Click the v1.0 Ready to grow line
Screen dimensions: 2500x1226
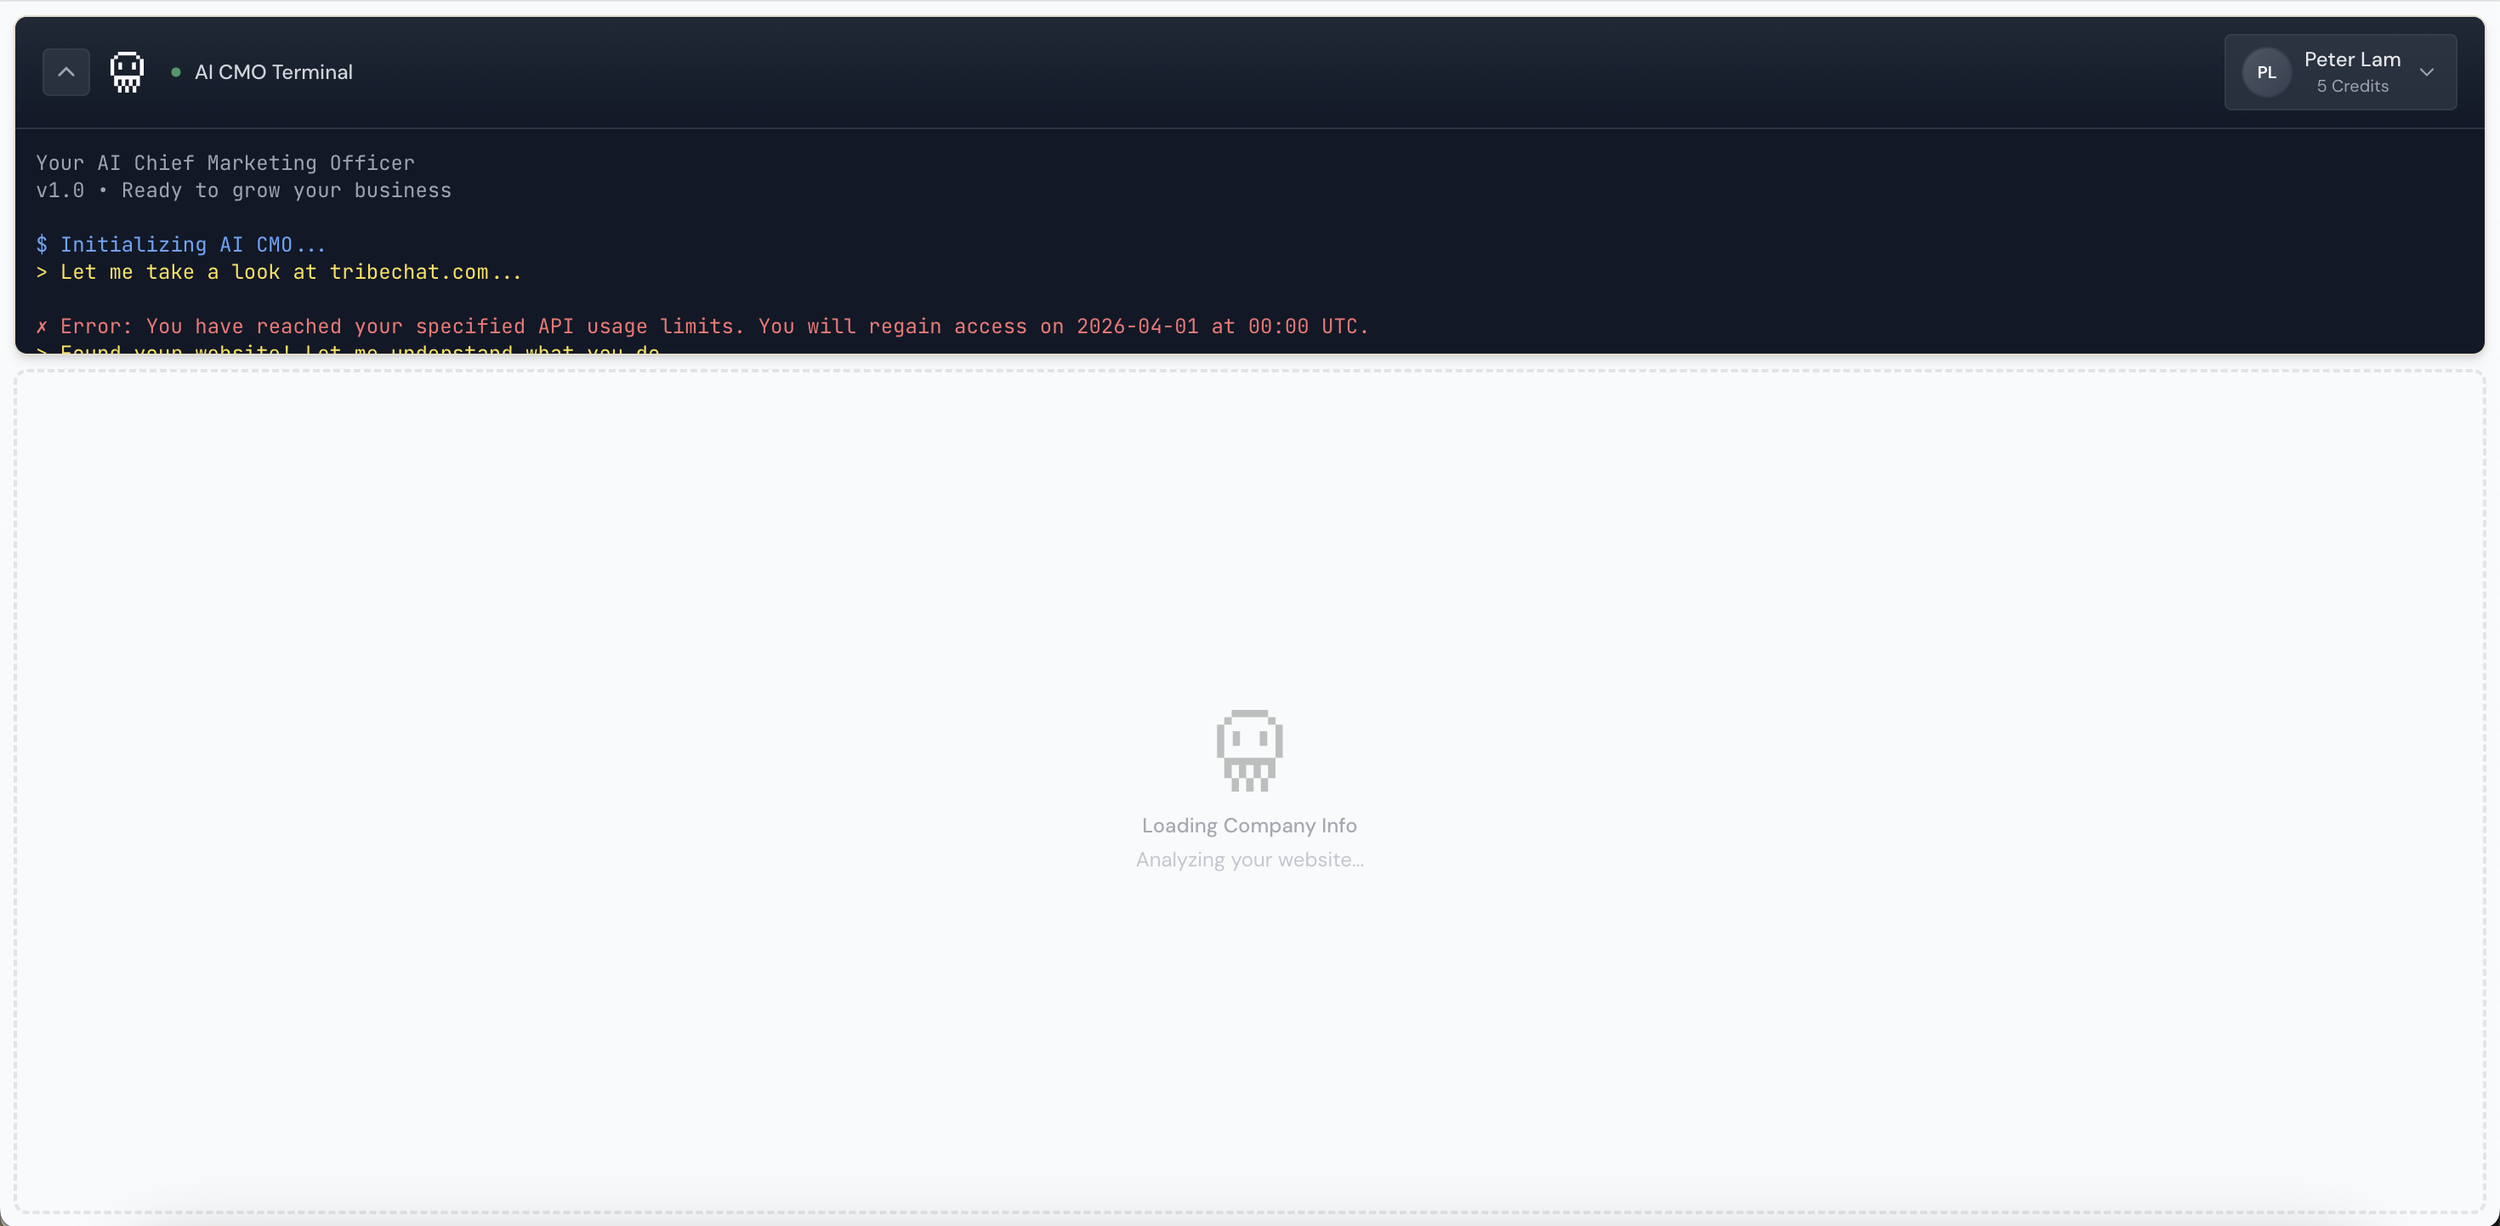[x=244, y=191]
